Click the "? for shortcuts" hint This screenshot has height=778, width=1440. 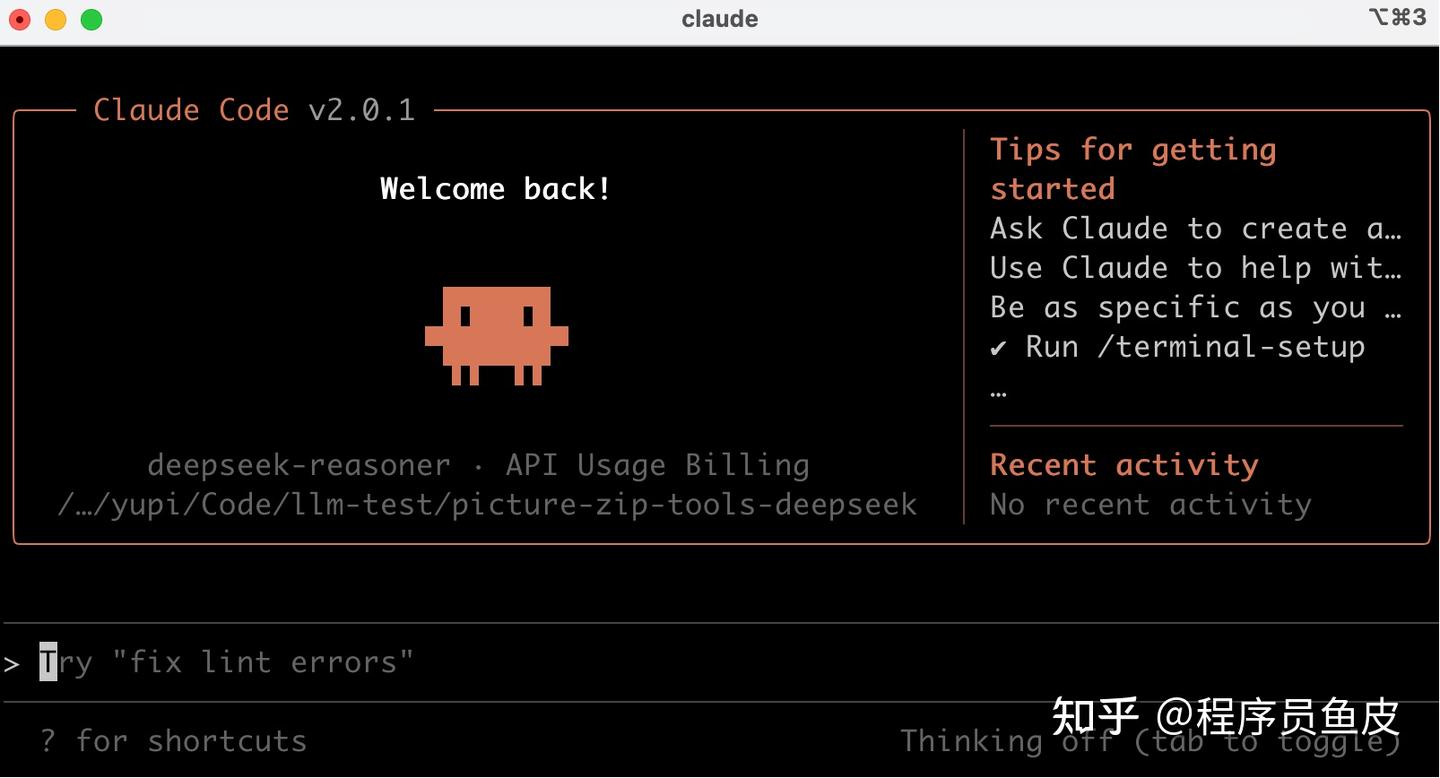point(173,741)
